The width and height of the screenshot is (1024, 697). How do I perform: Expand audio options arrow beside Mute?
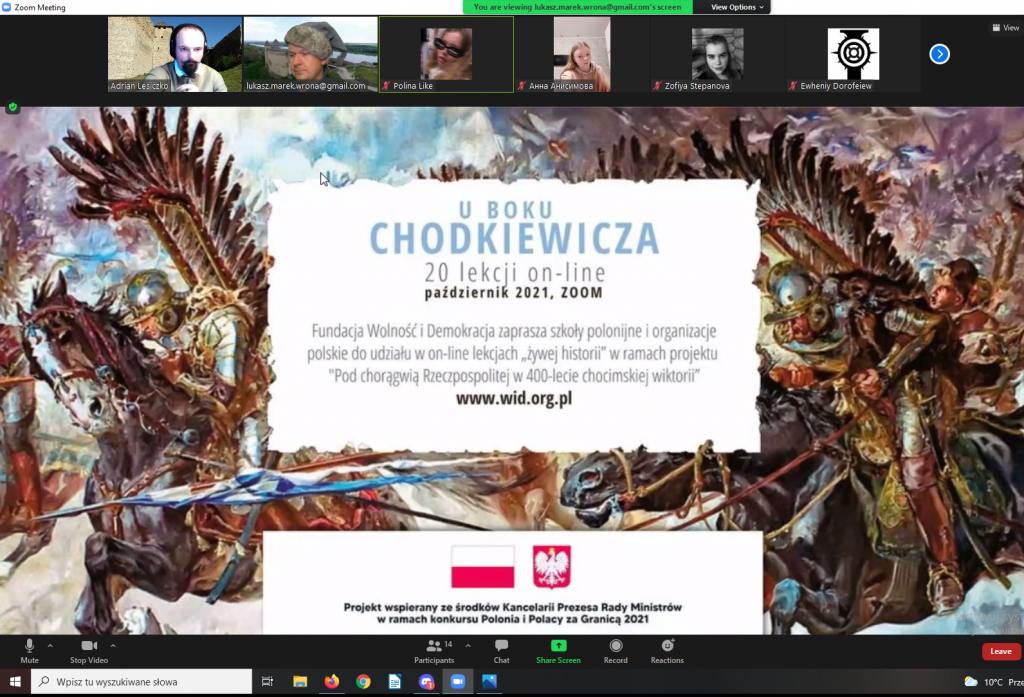coord(50,645)
